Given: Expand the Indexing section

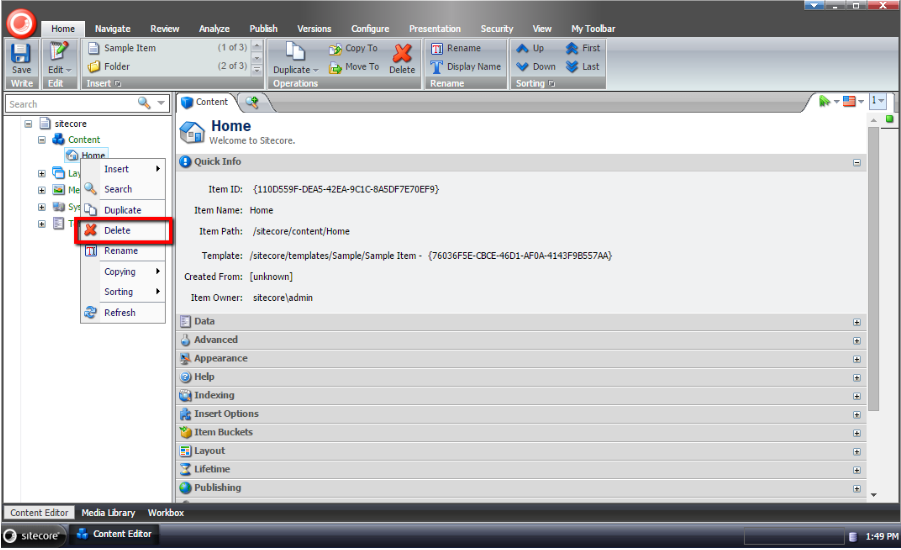Looking at the screenshot, I should coord(857,396).
